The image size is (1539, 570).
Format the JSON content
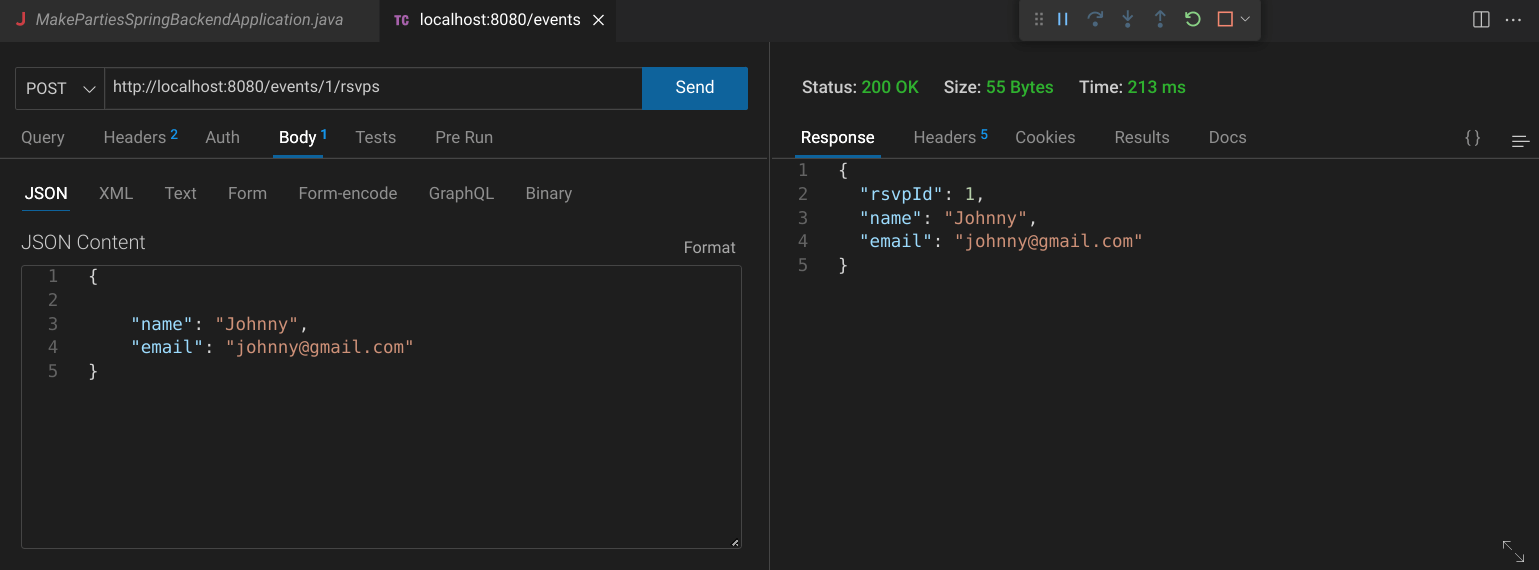coord(710,247)
